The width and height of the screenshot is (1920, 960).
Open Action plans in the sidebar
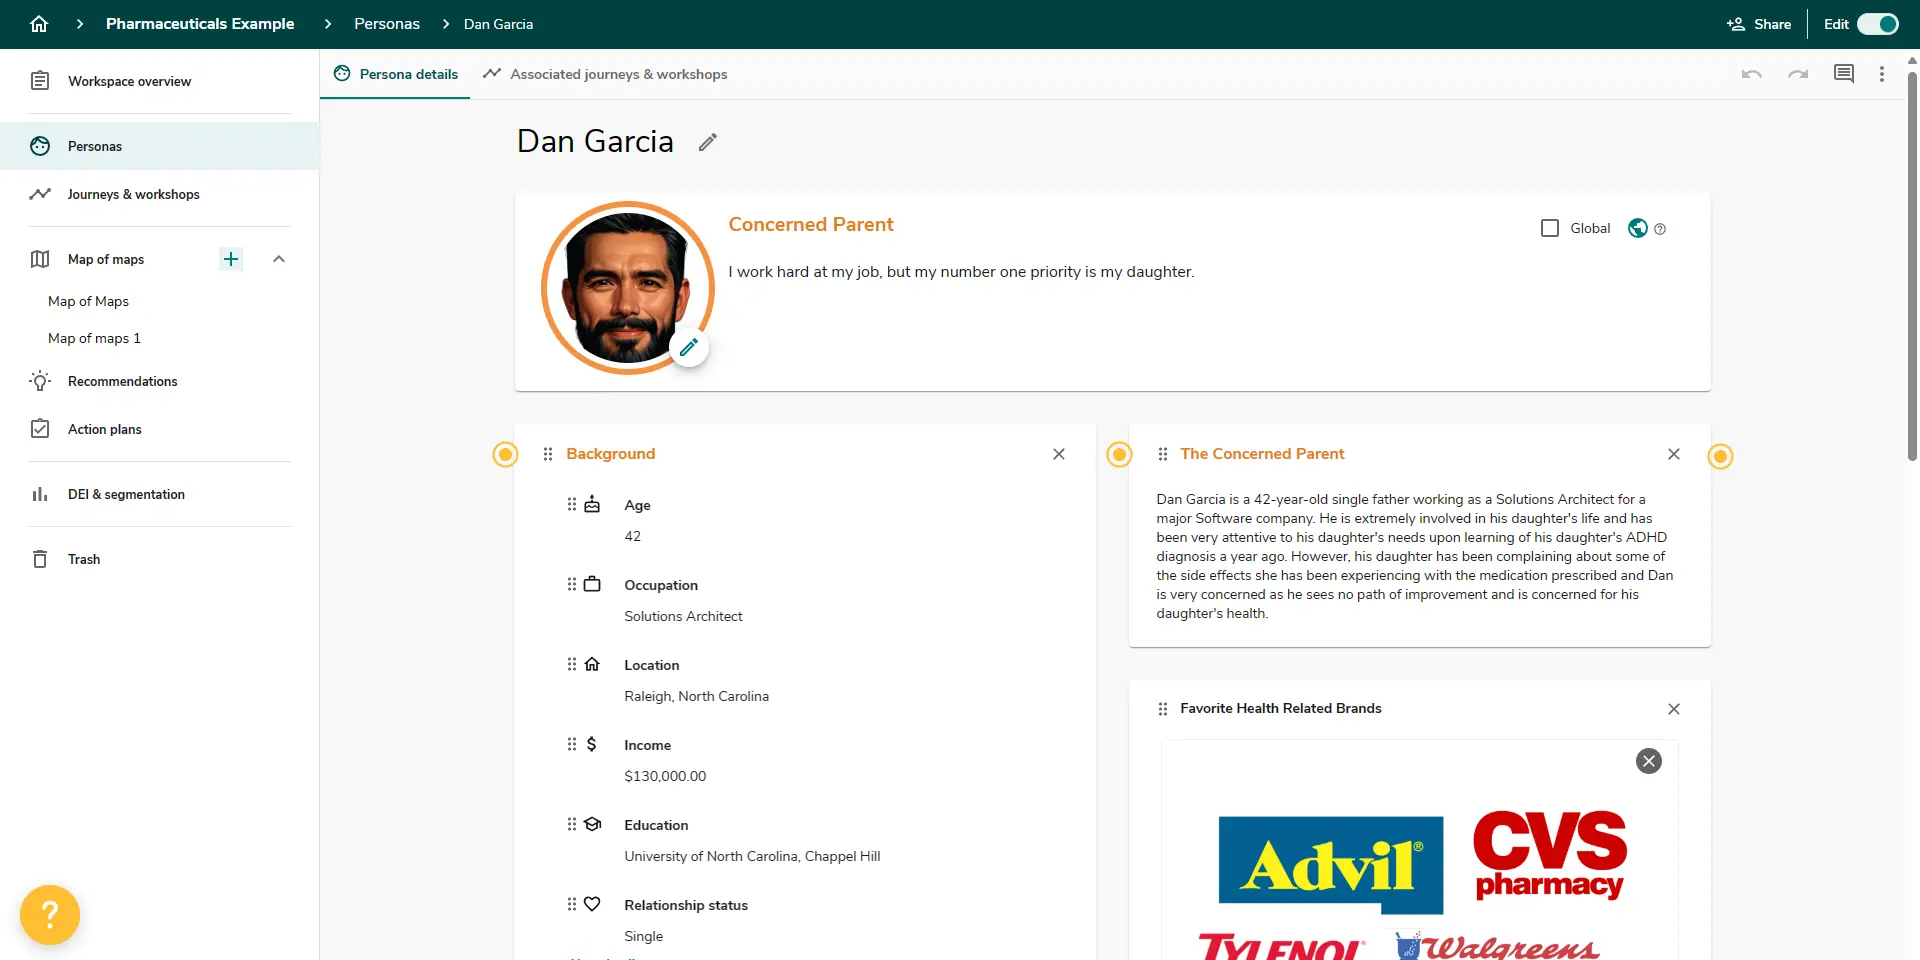pos(104,428)
